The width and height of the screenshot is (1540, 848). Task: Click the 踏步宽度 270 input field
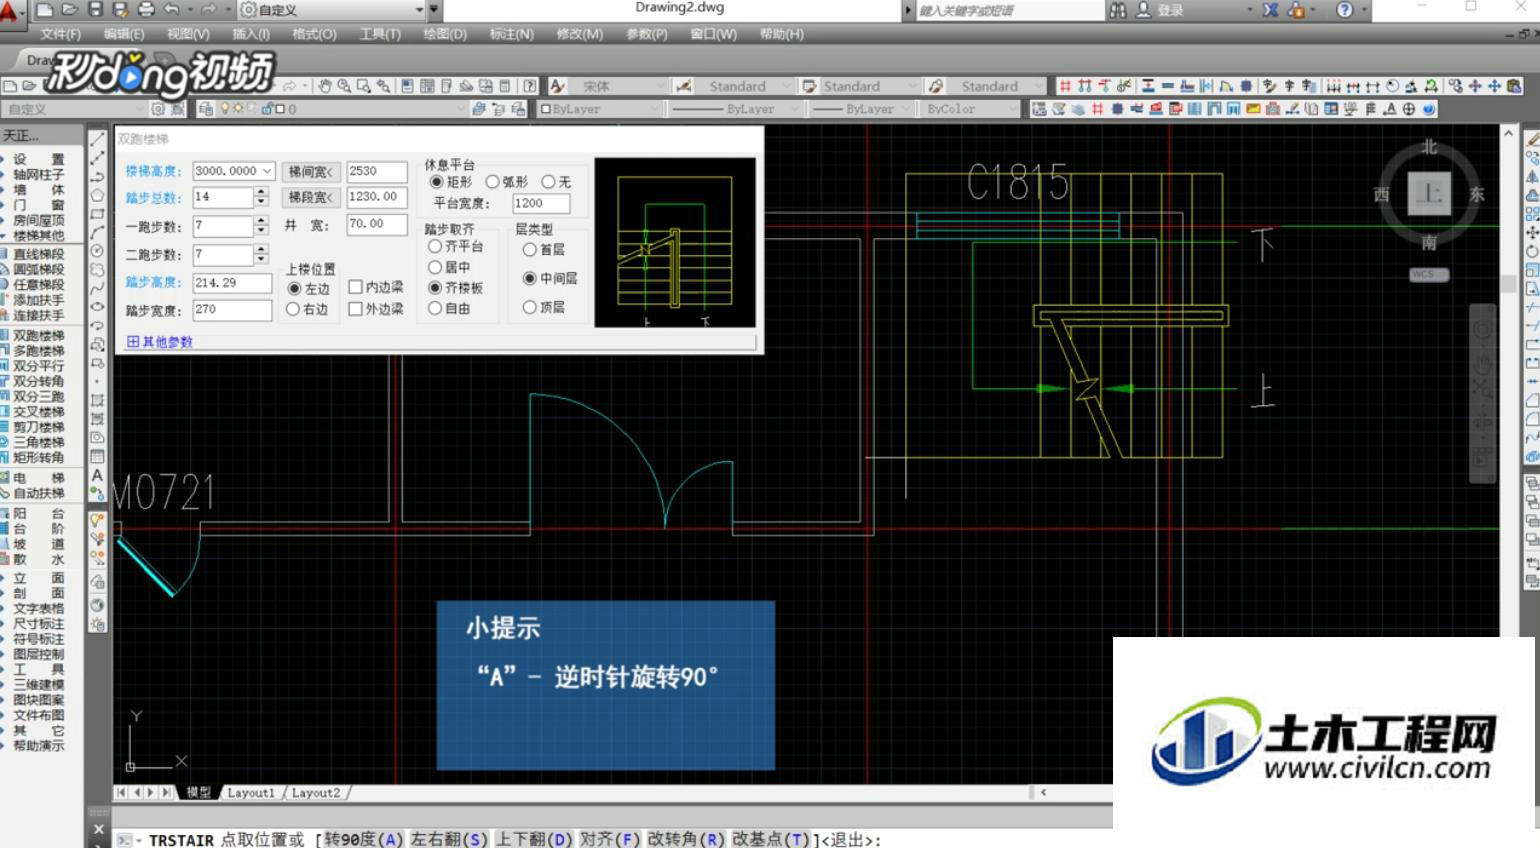(232, 310)
